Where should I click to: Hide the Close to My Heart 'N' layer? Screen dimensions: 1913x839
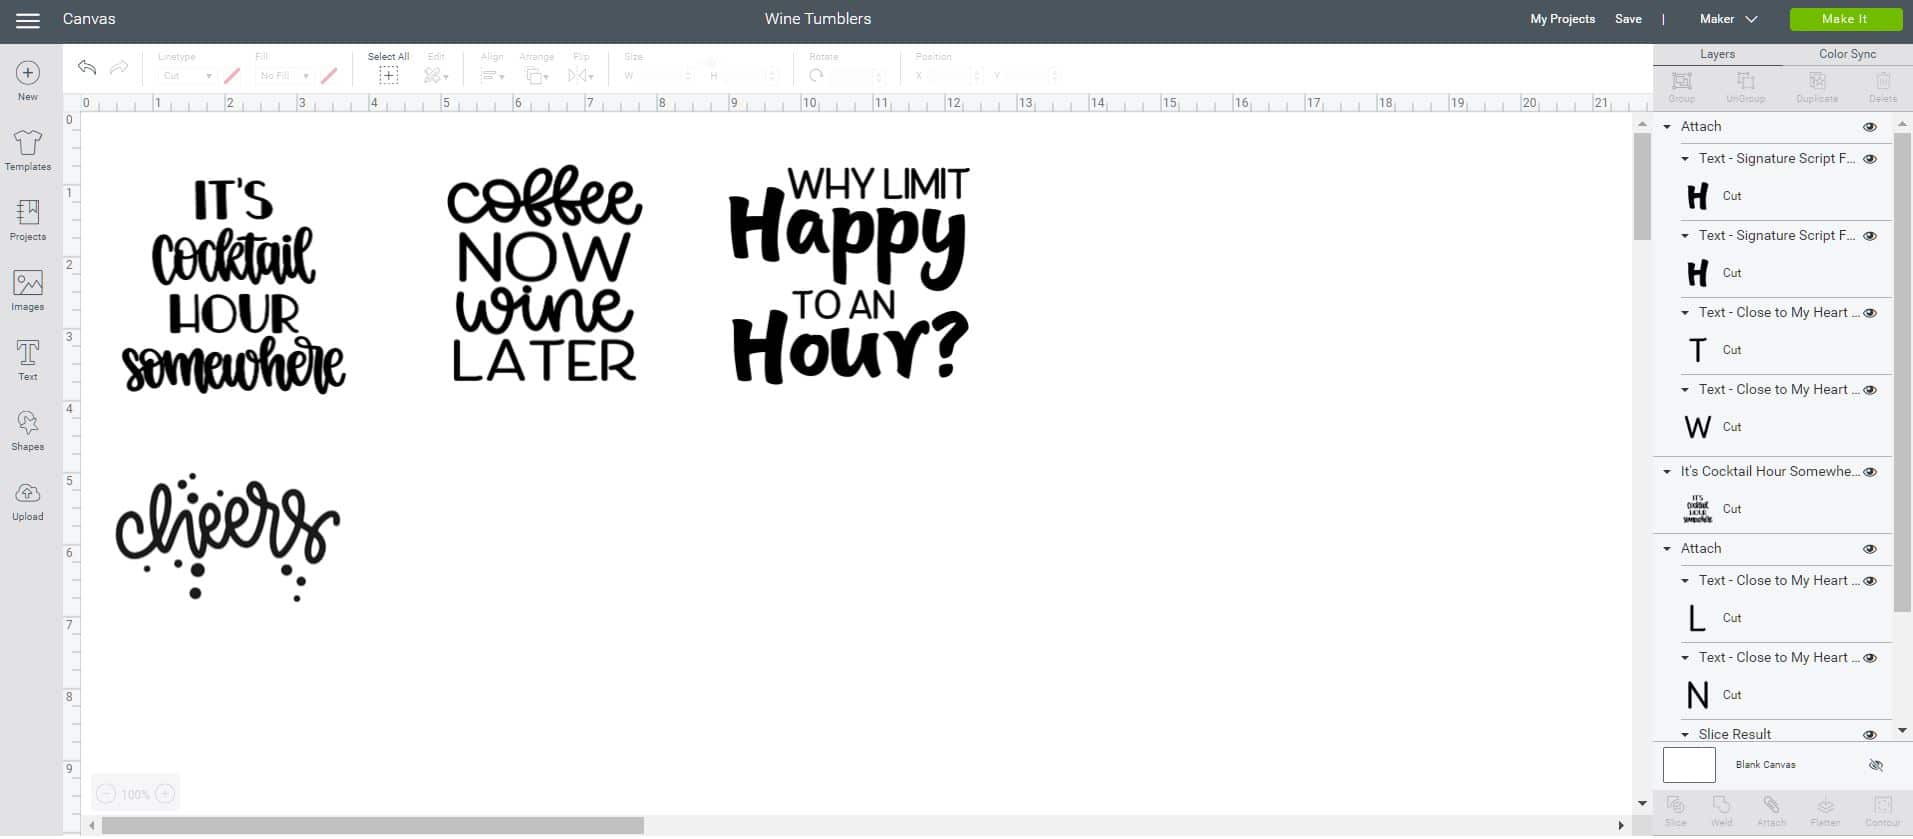click(x=1870, y=658)
